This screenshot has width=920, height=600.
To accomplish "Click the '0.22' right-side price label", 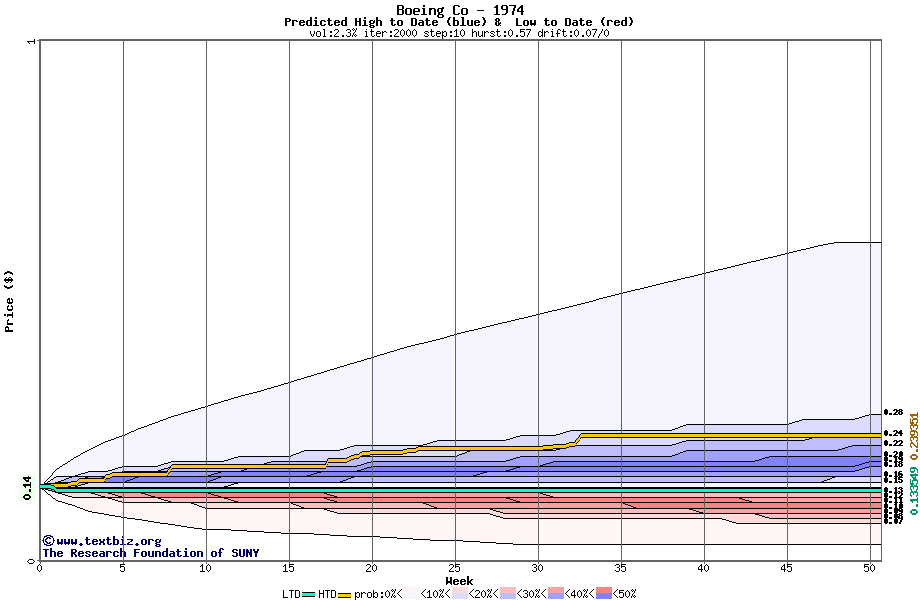I will click(x=893, y=443).
